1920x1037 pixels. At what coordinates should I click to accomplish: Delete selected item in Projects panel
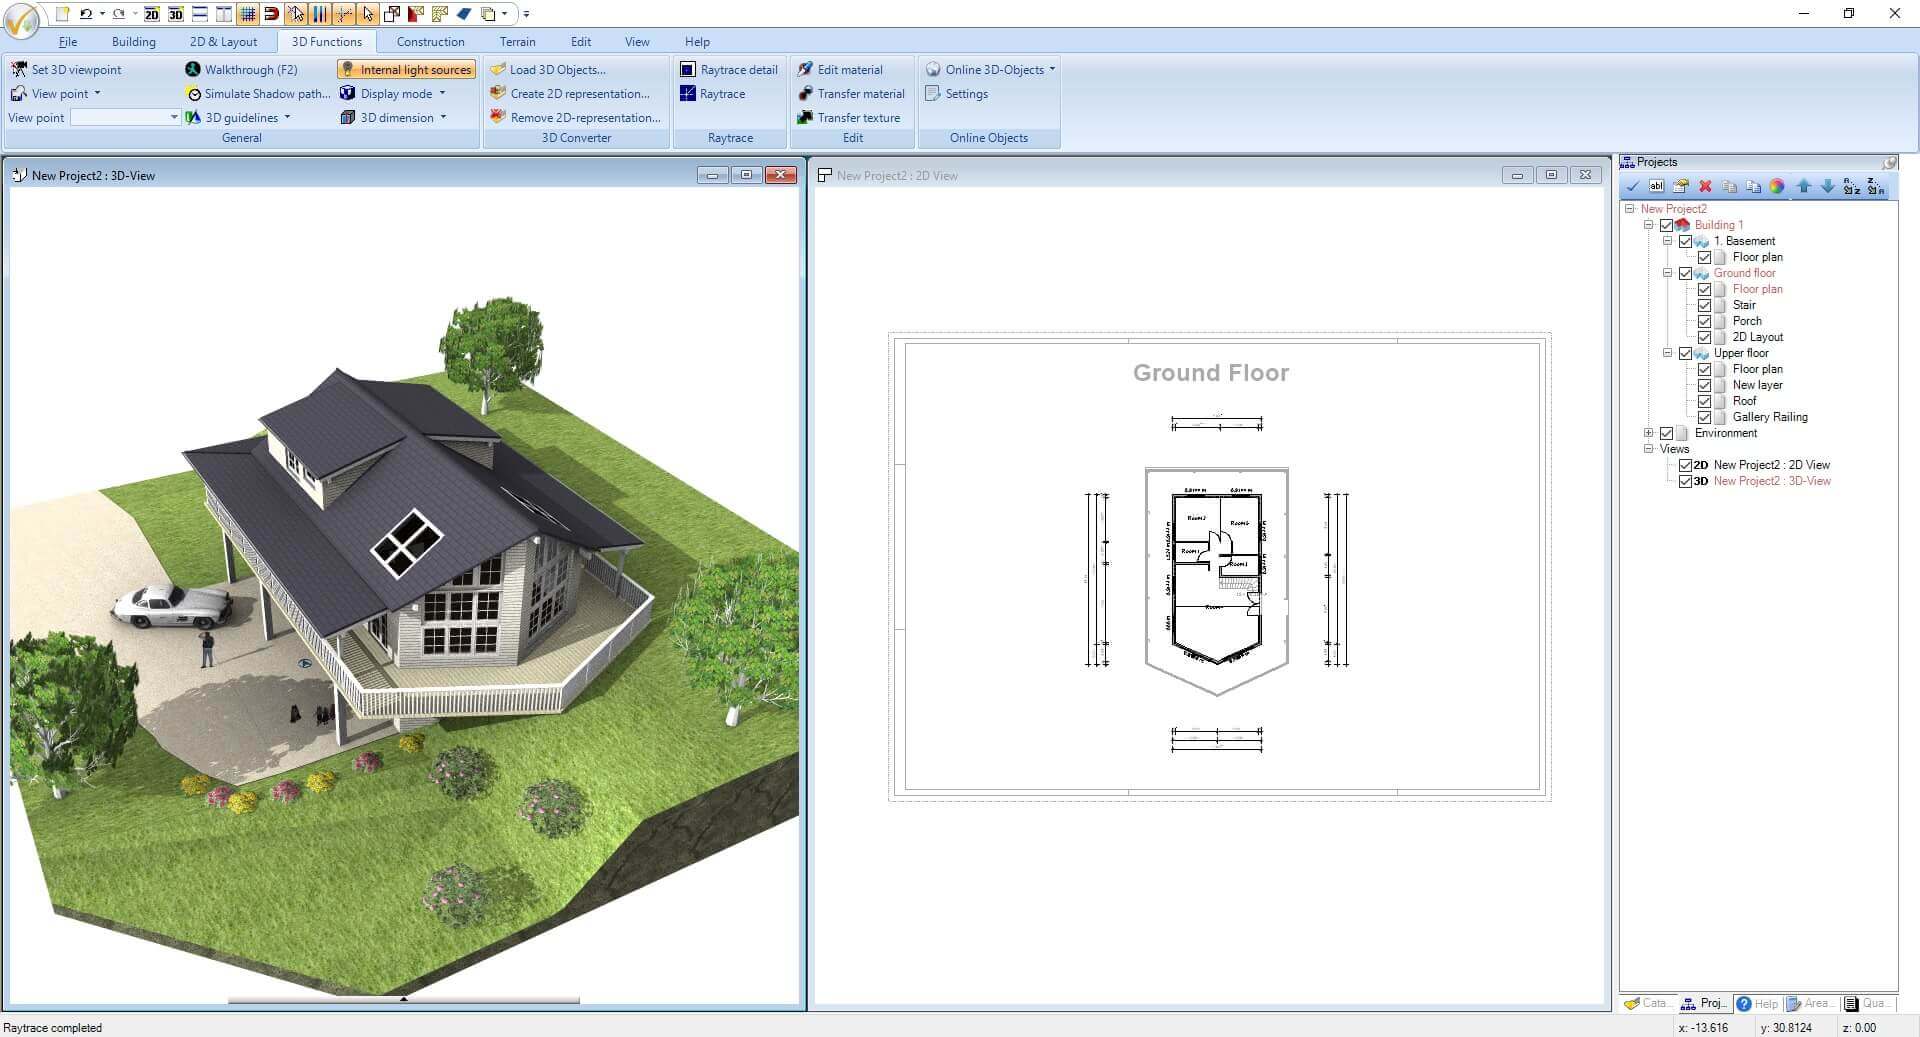click(x=1706, y=186)
